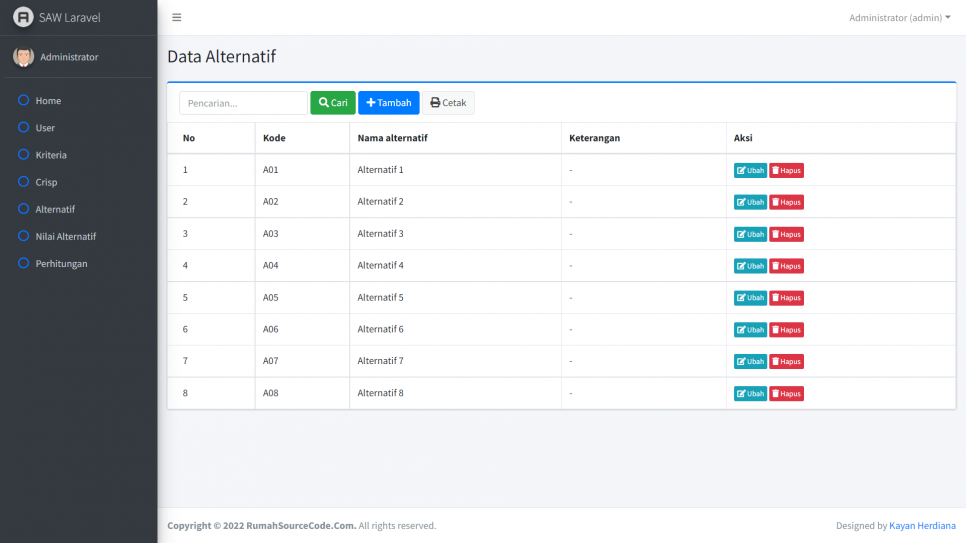Delete Alternatif 5 with Hapus
This screenshot has width=966, height=543.
[786, 298]
